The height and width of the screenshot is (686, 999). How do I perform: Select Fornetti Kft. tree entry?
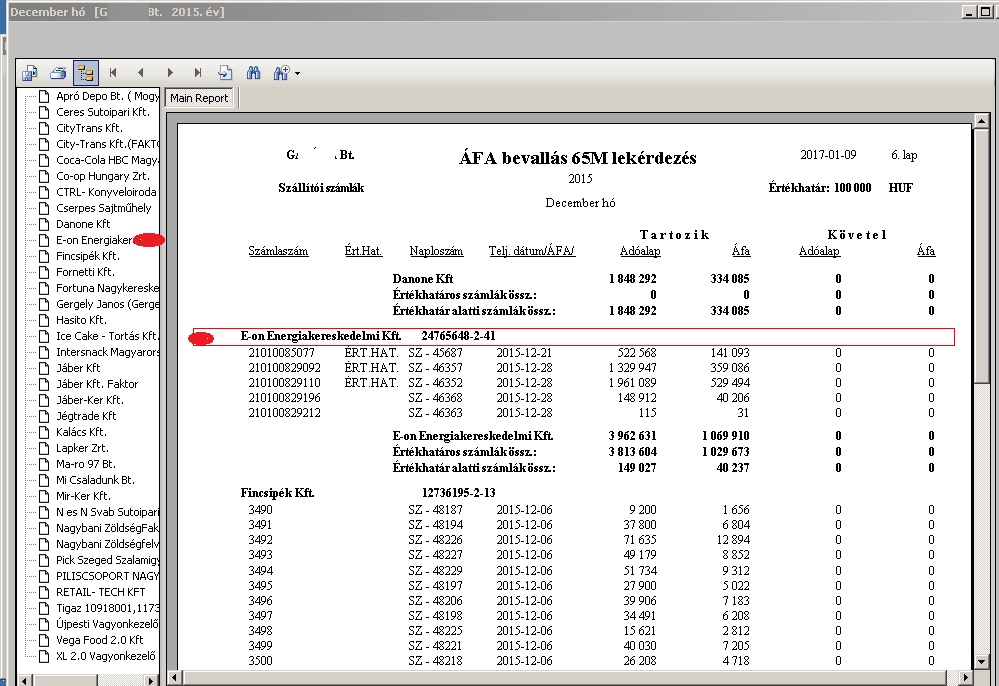point(85,272)
